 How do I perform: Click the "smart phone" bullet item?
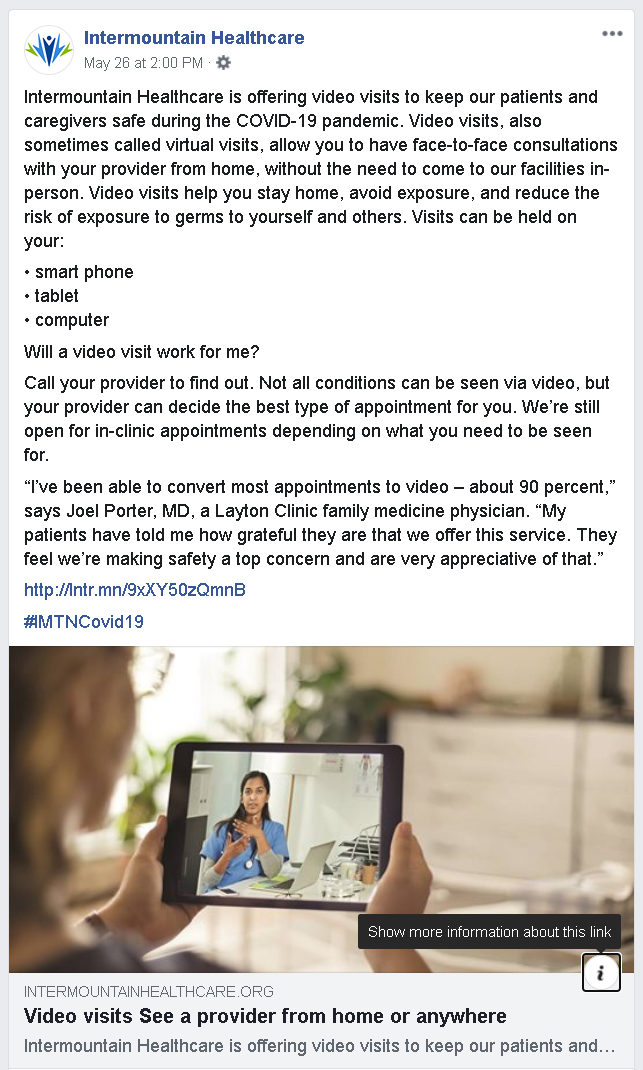[x=79, y=272]
